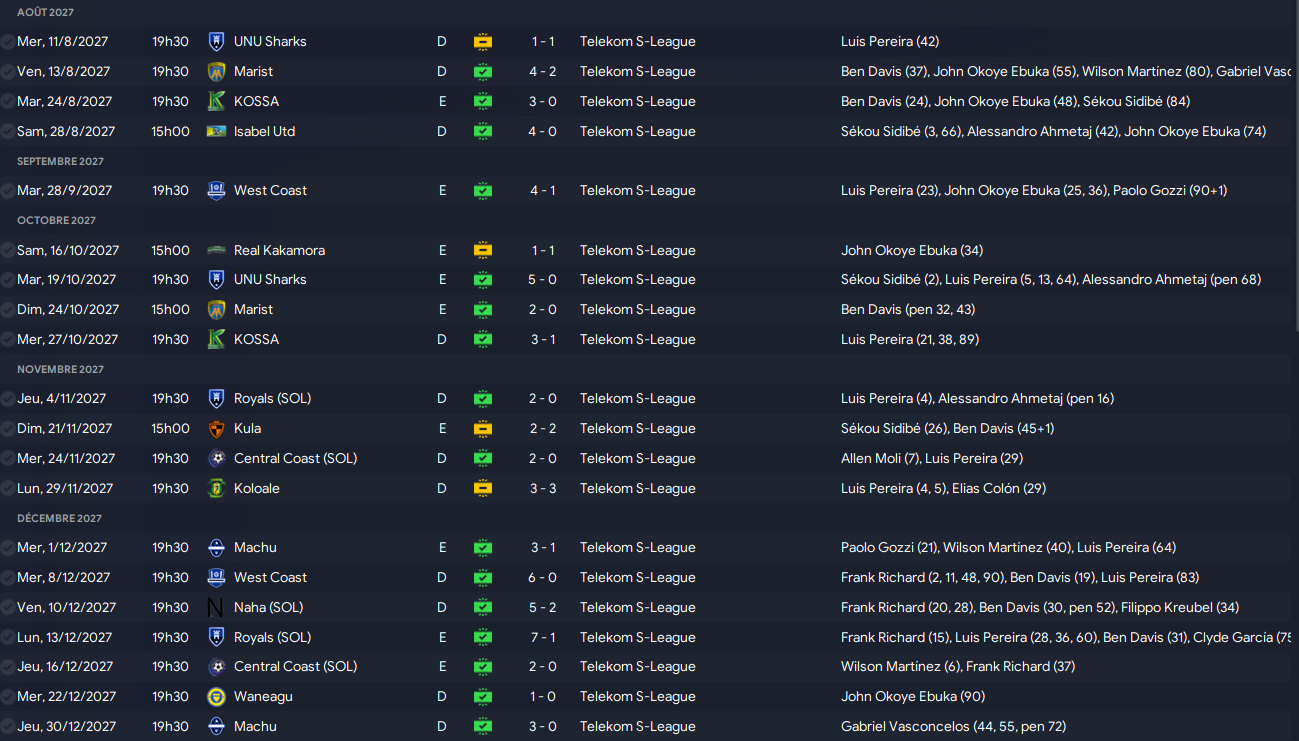Collapse the AOÛT 2027 month header
Screen dimensions: 1299x741
(46, 12)
